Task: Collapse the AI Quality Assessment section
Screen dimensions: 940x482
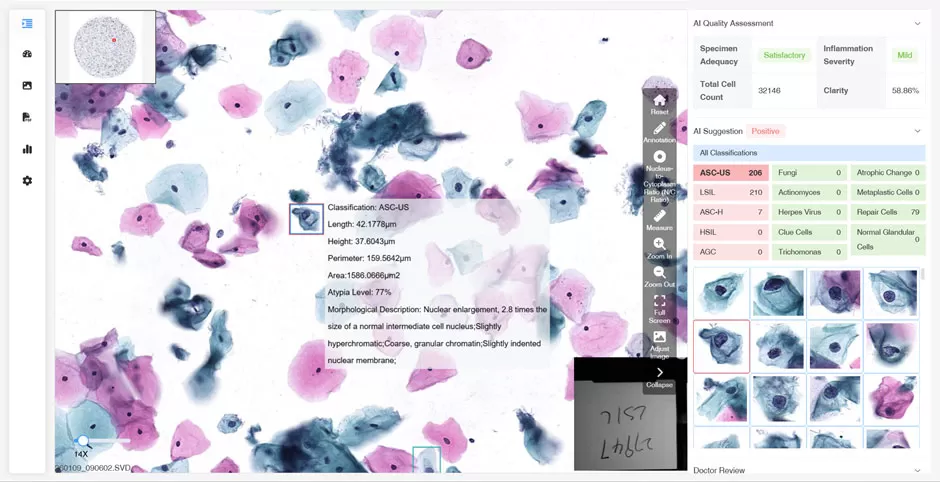Action: click(x=917, y=23)
